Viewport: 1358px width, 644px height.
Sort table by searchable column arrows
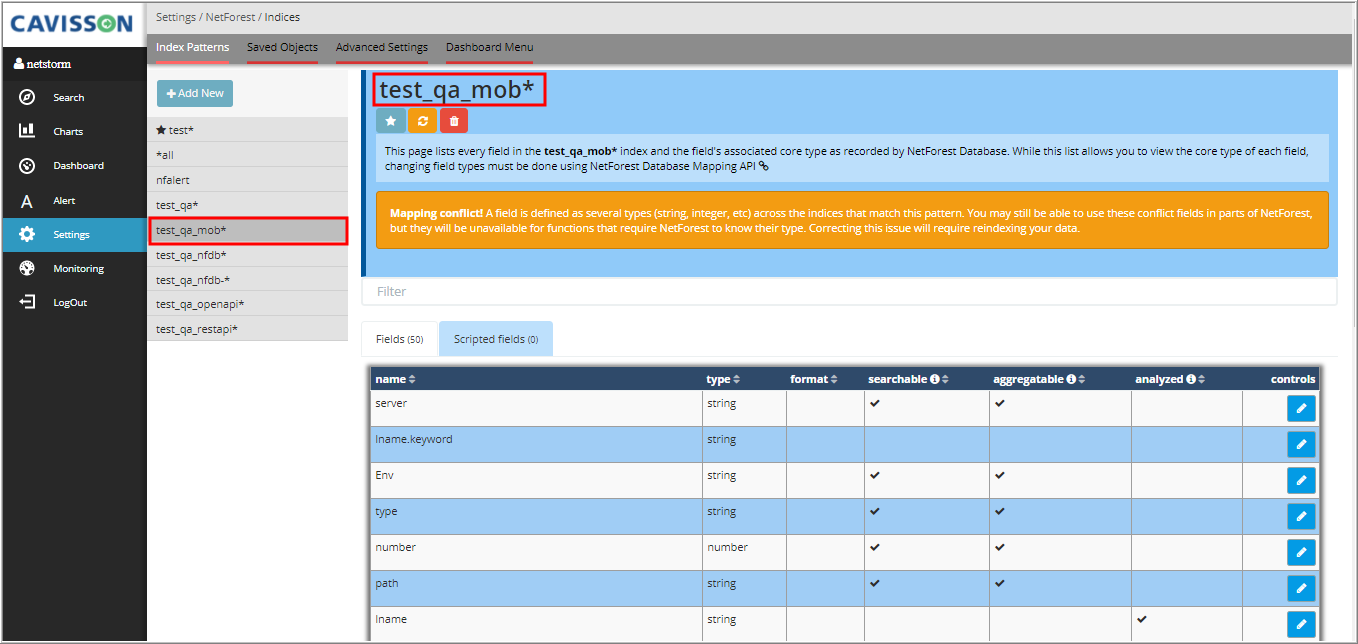click(x=945, y=380)
